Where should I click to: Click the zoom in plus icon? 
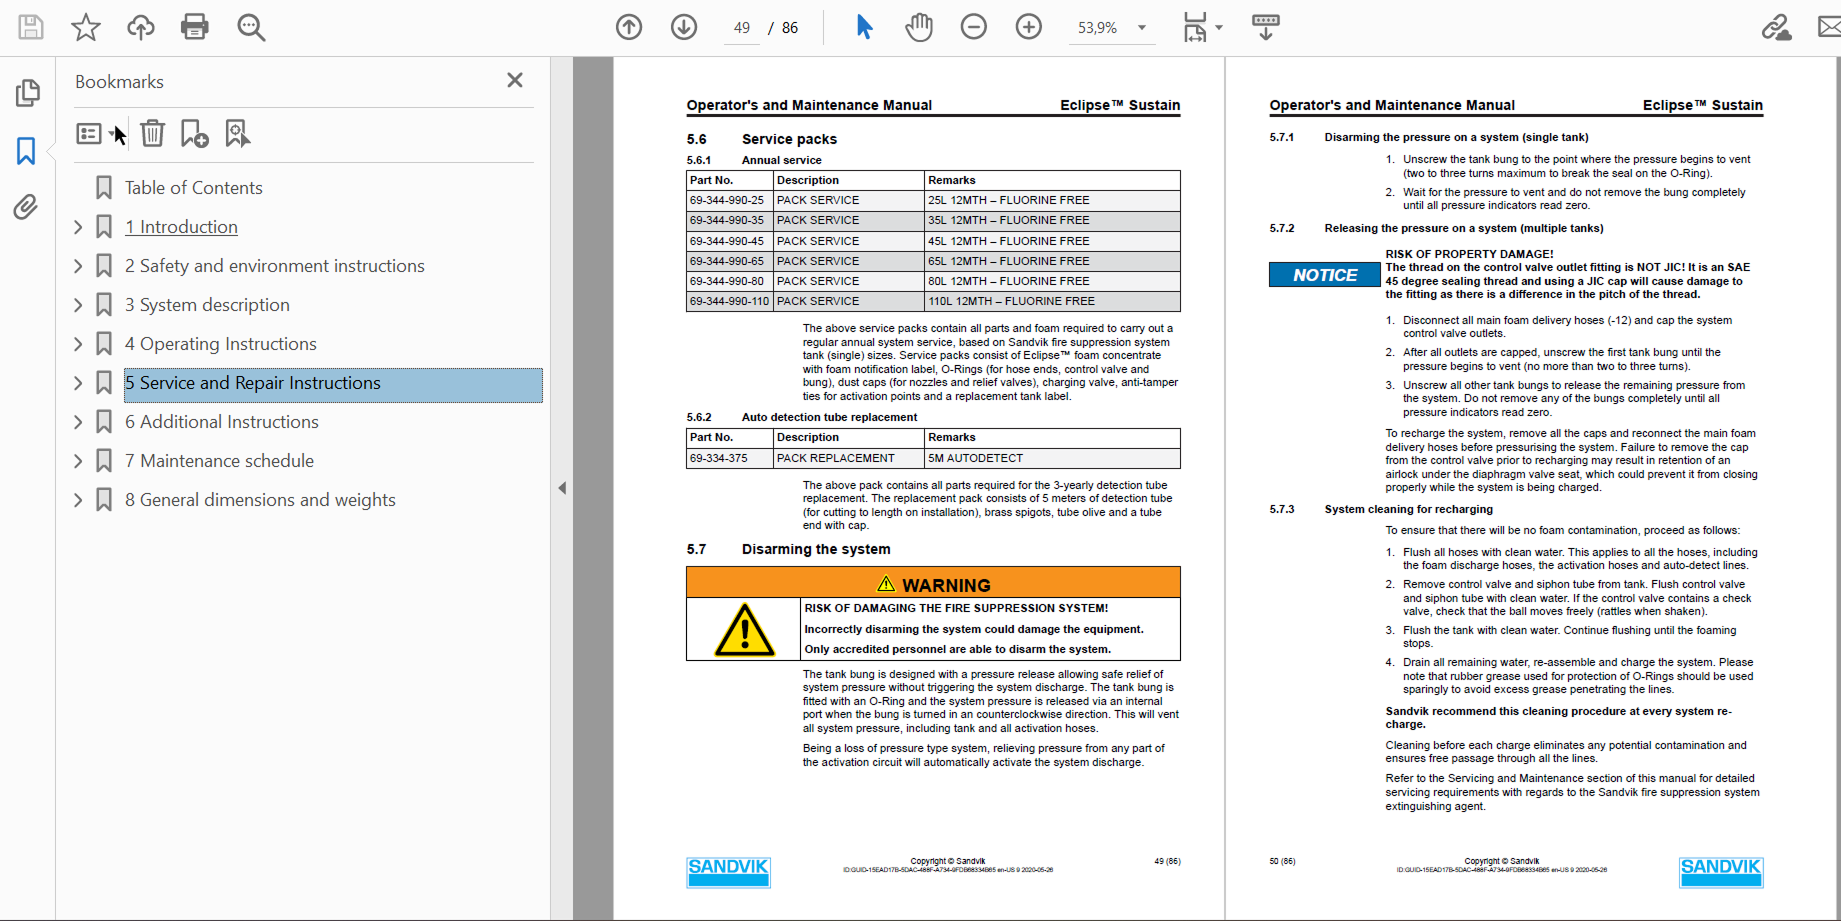tap(1028, 27)
